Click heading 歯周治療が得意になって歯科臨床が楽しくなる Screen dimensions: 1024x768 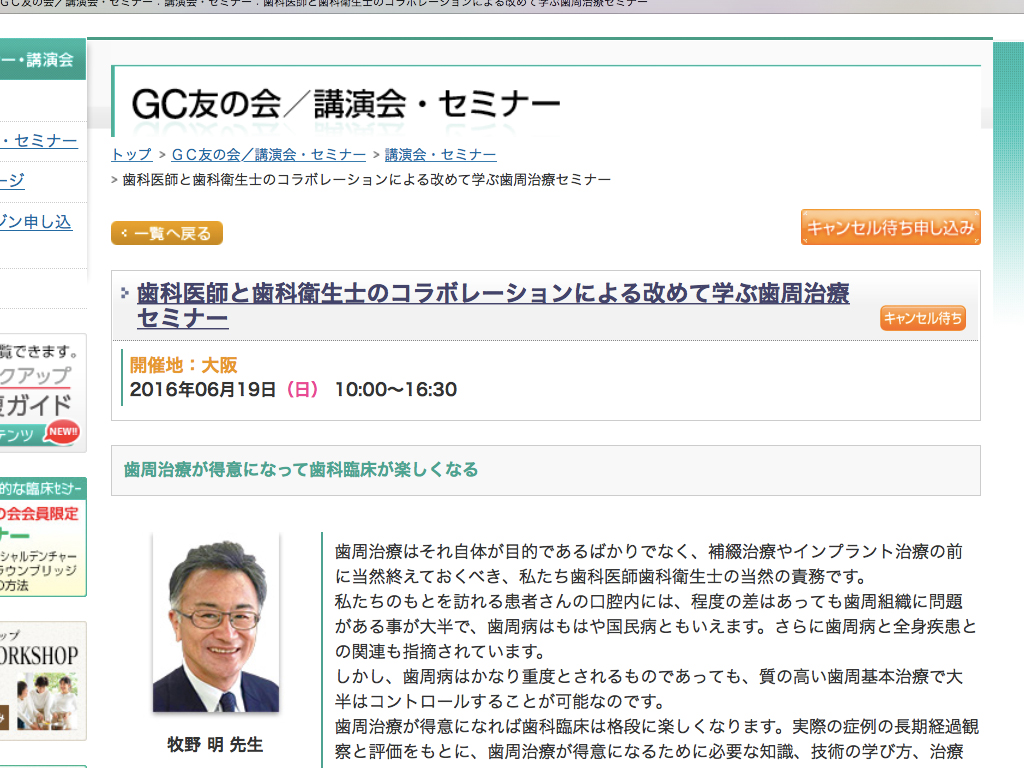(x=301, y=470)
